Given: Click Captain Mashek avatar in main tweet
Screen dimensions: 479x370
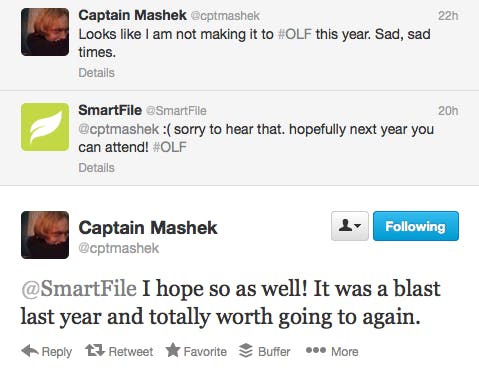Looking at the screenshot, I should 45,235.
